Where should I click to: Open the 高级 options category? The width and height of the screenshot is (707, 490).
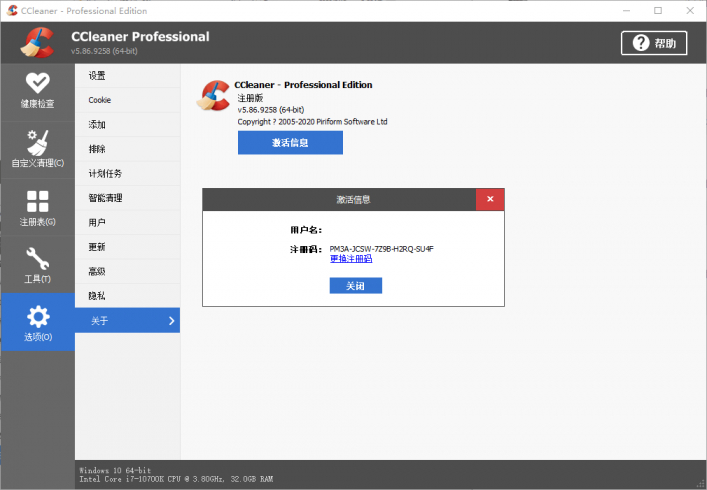pyautogui.click(x=128, y=271)
